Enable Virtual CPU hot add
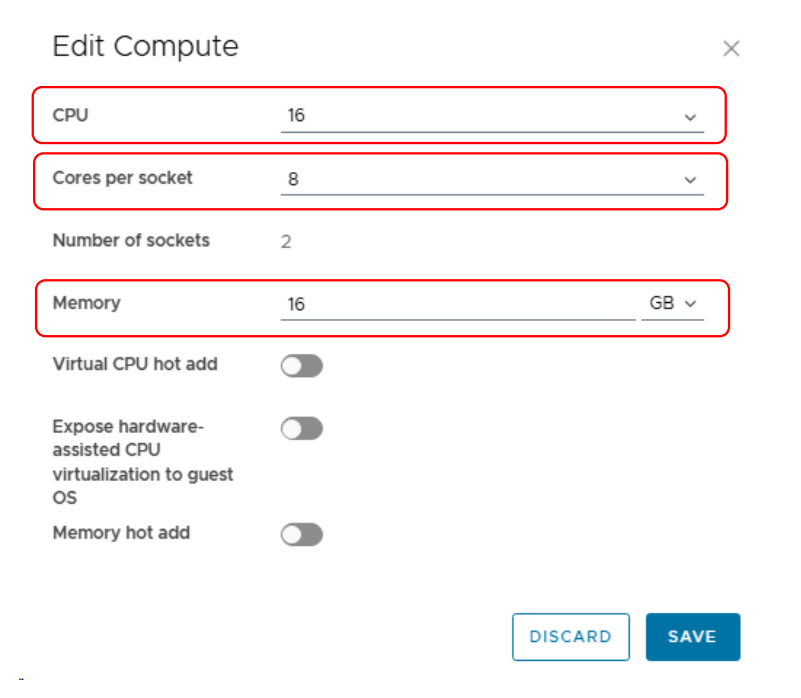This screenshot has height=698, width=801. point(302,366)
